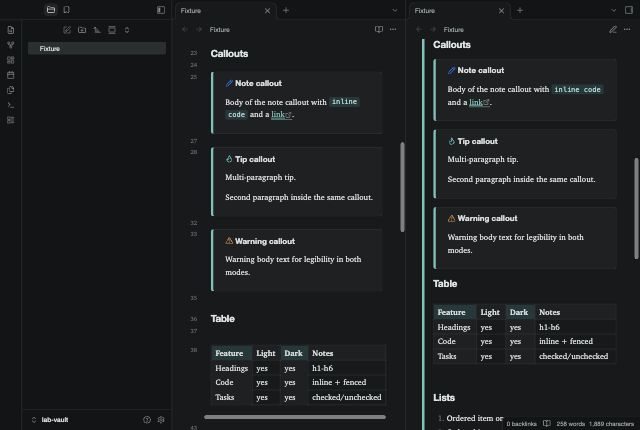Insert template from ribbon icon
Viewport: 640px width, 430px height.
click(11, 90)
